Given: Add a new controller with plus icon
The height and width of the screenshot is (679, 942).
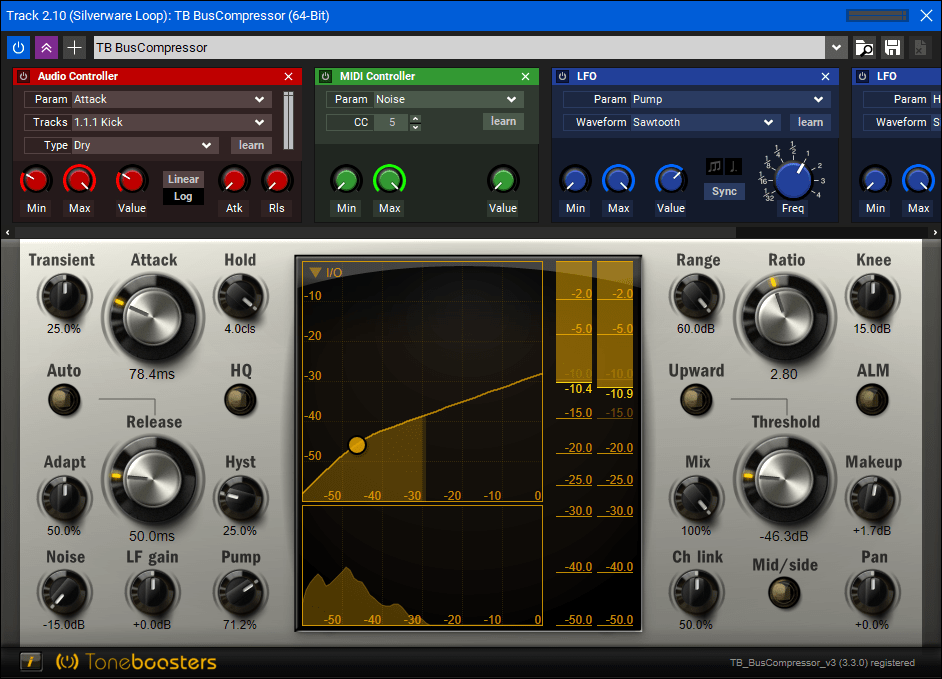Looking at the screenshot, I should point(74,47).
